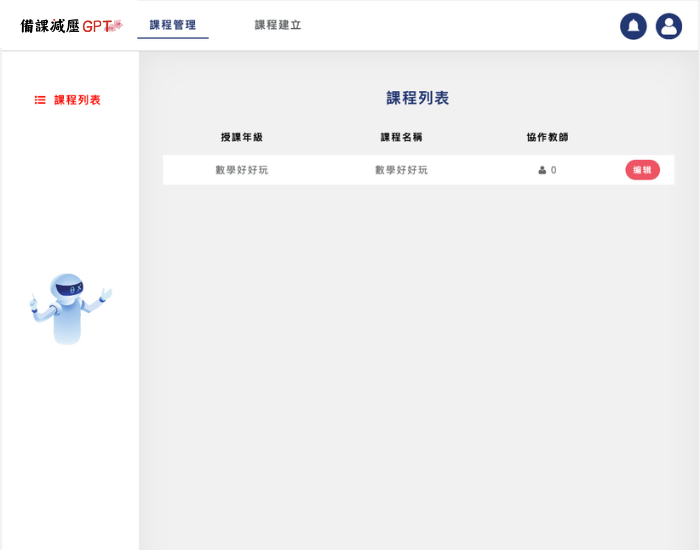
Task: Click the red flower decoration in the logo
Action: 117,25
